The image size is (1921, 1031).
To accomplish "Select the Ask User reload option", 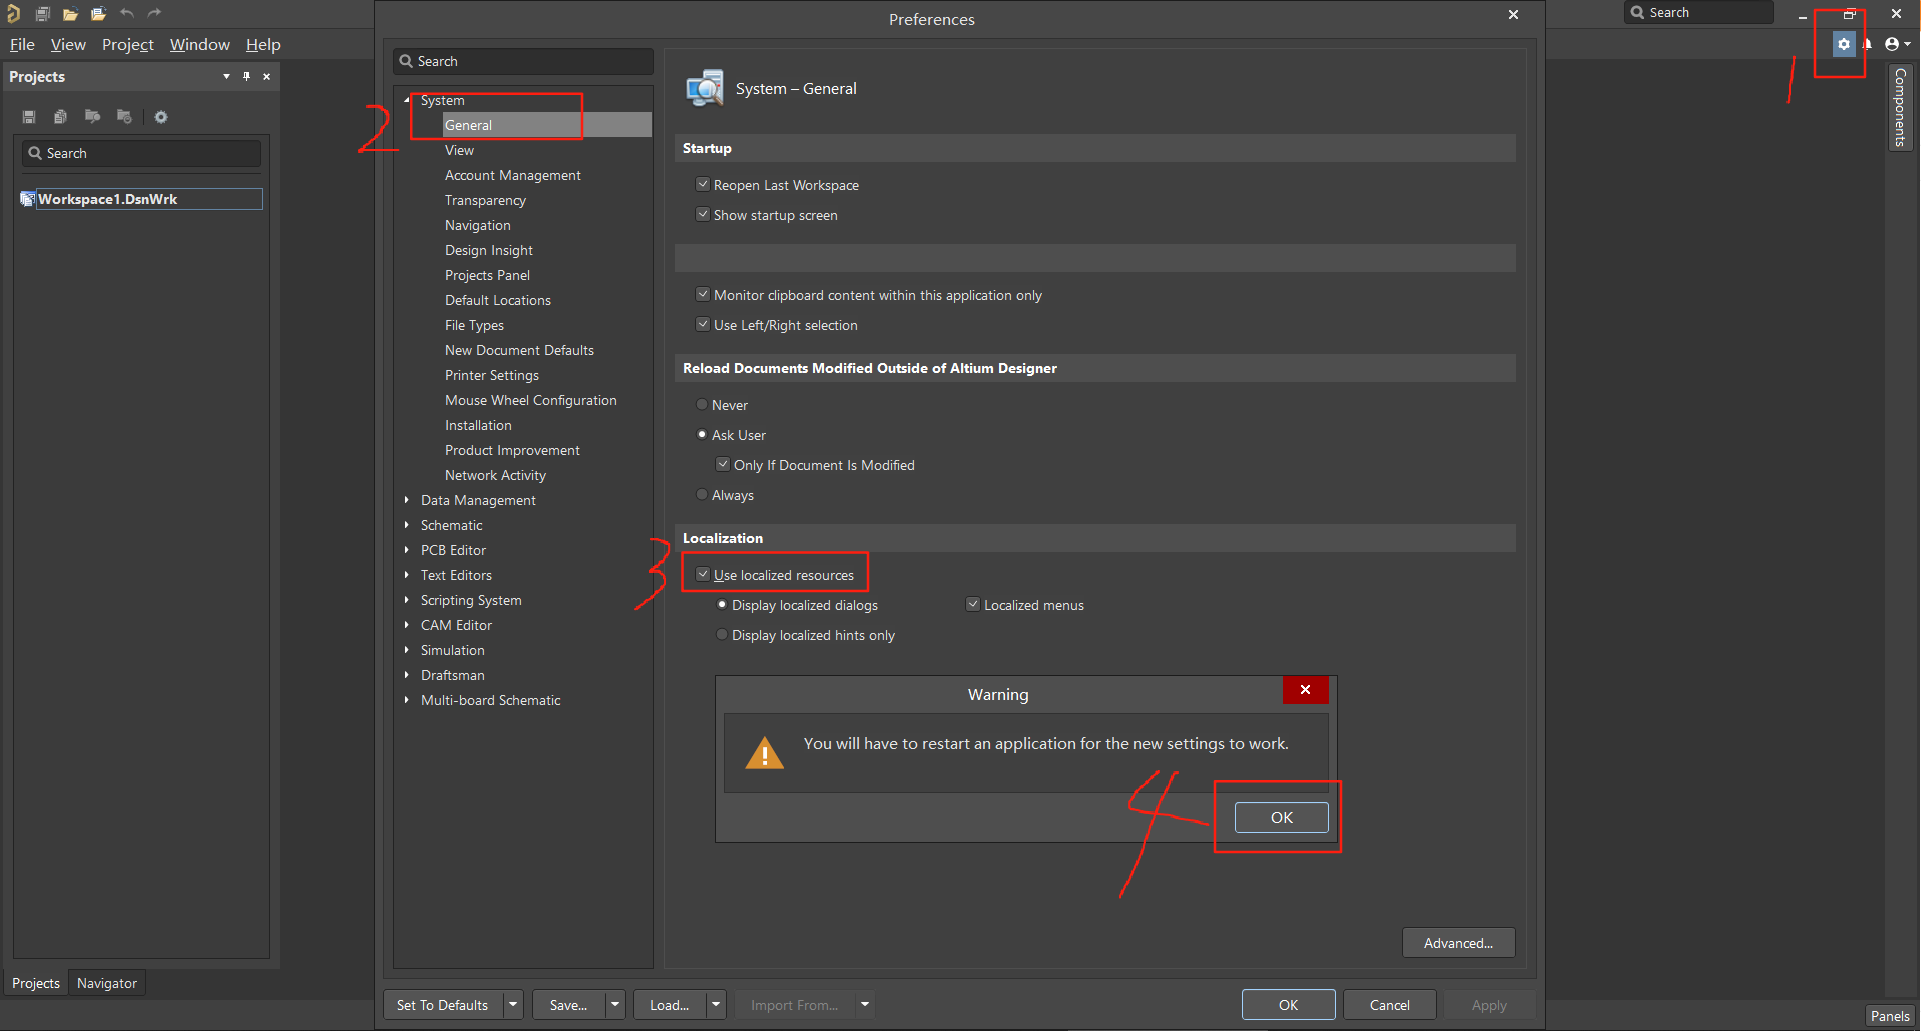I will tap(702, 434).
